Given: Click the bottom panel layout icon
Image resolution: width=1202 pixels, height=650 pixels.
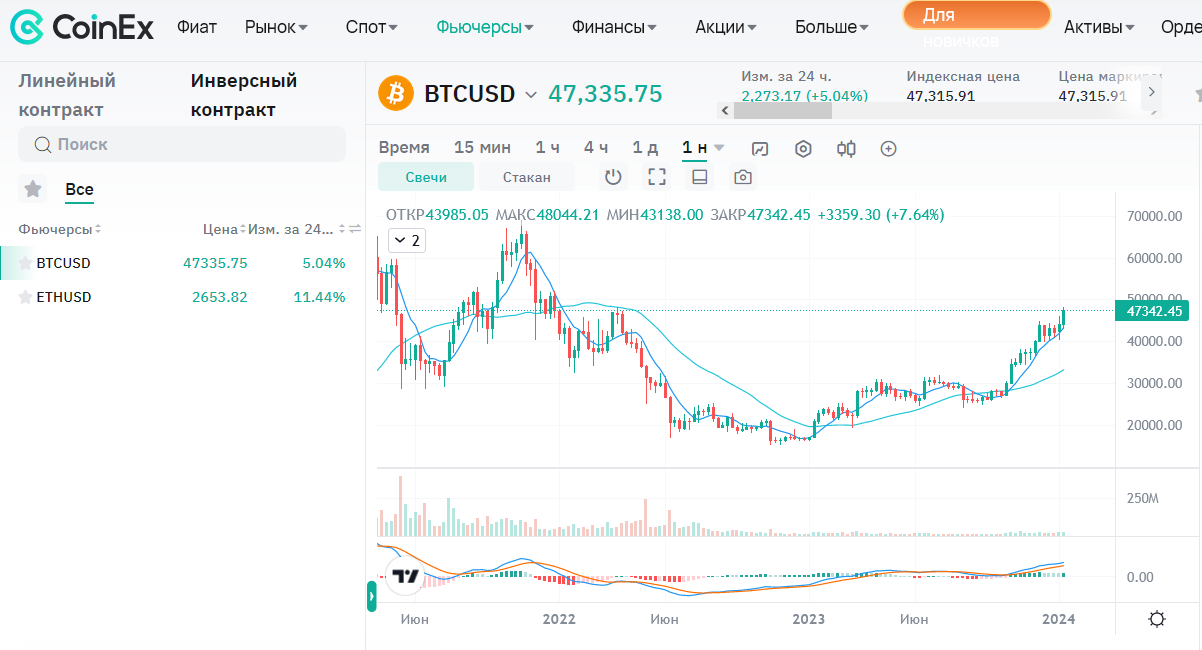Looking at the screenshot, I should tap(700, 177).
